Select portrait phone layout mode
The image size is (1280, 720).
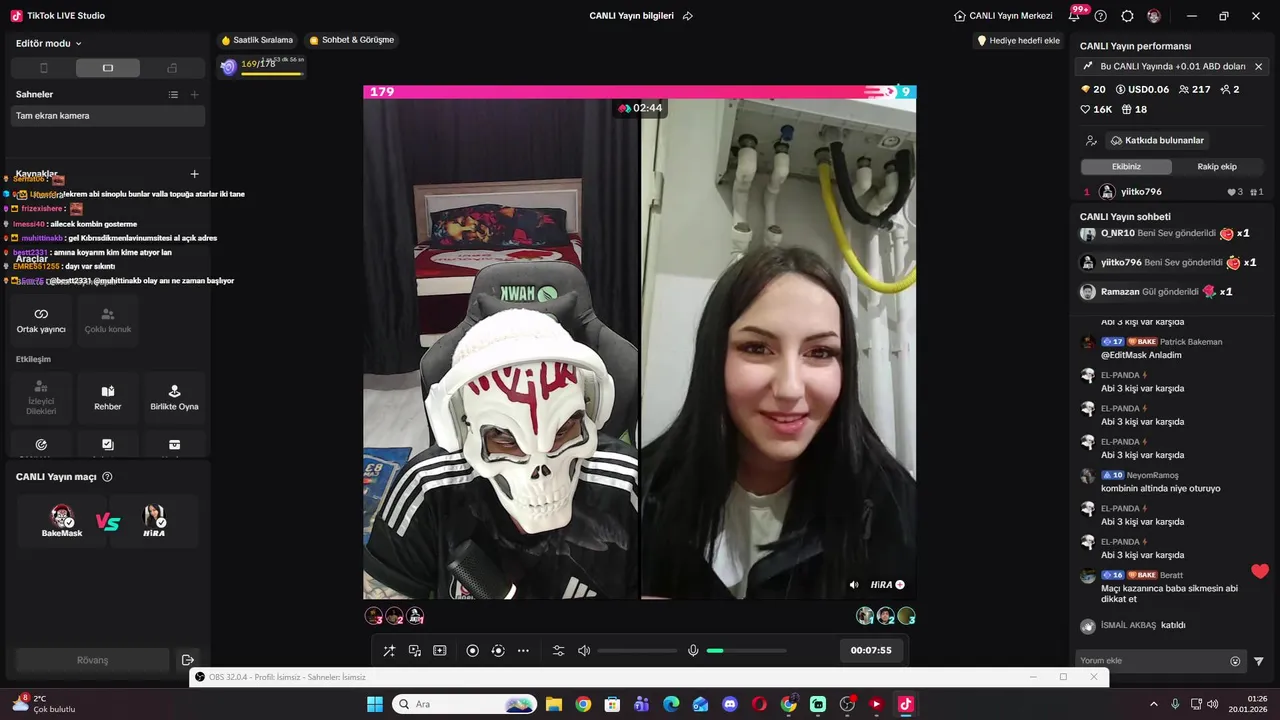tap(43, 68)
